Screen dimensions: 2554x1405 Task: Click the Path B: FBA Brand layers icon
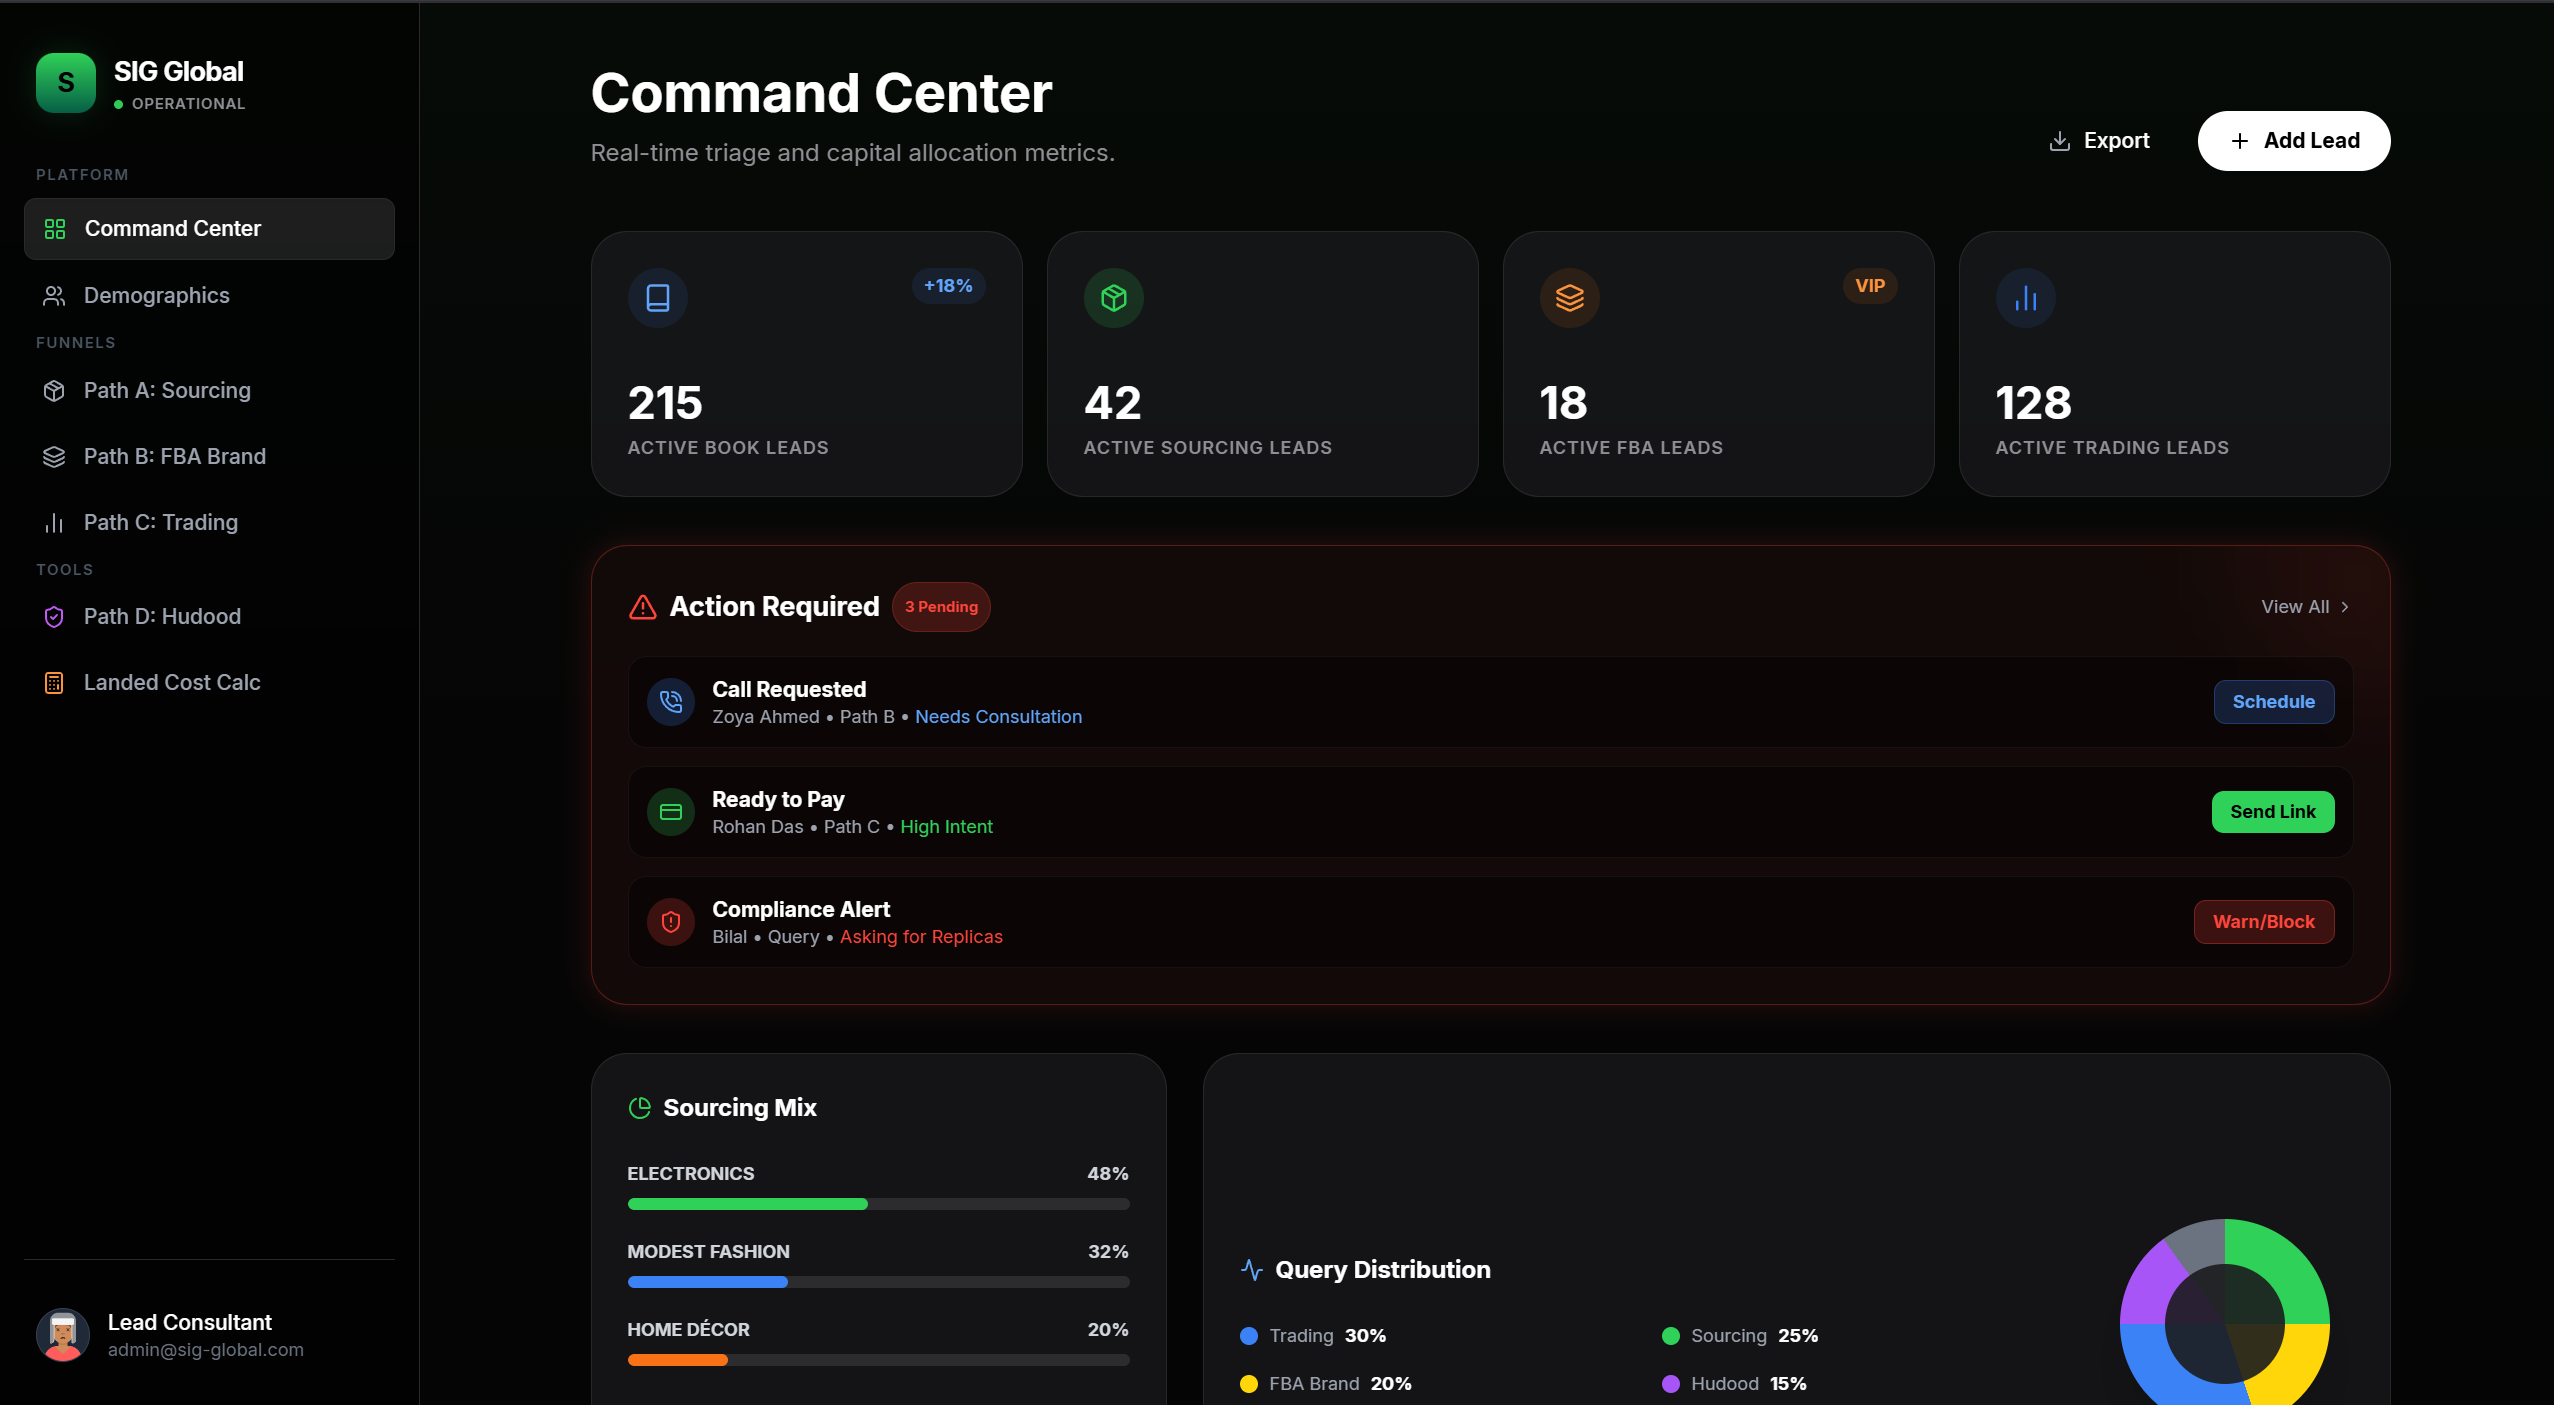click(55, 456)
